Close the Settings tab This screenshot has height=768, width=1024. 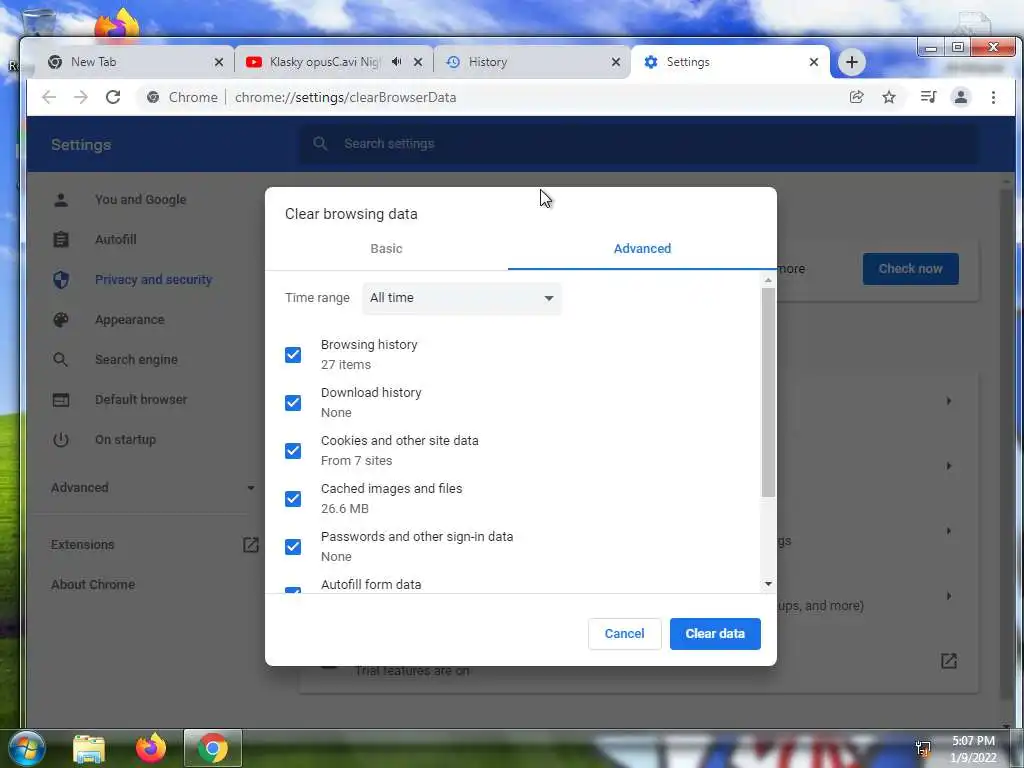click(814, 62)
